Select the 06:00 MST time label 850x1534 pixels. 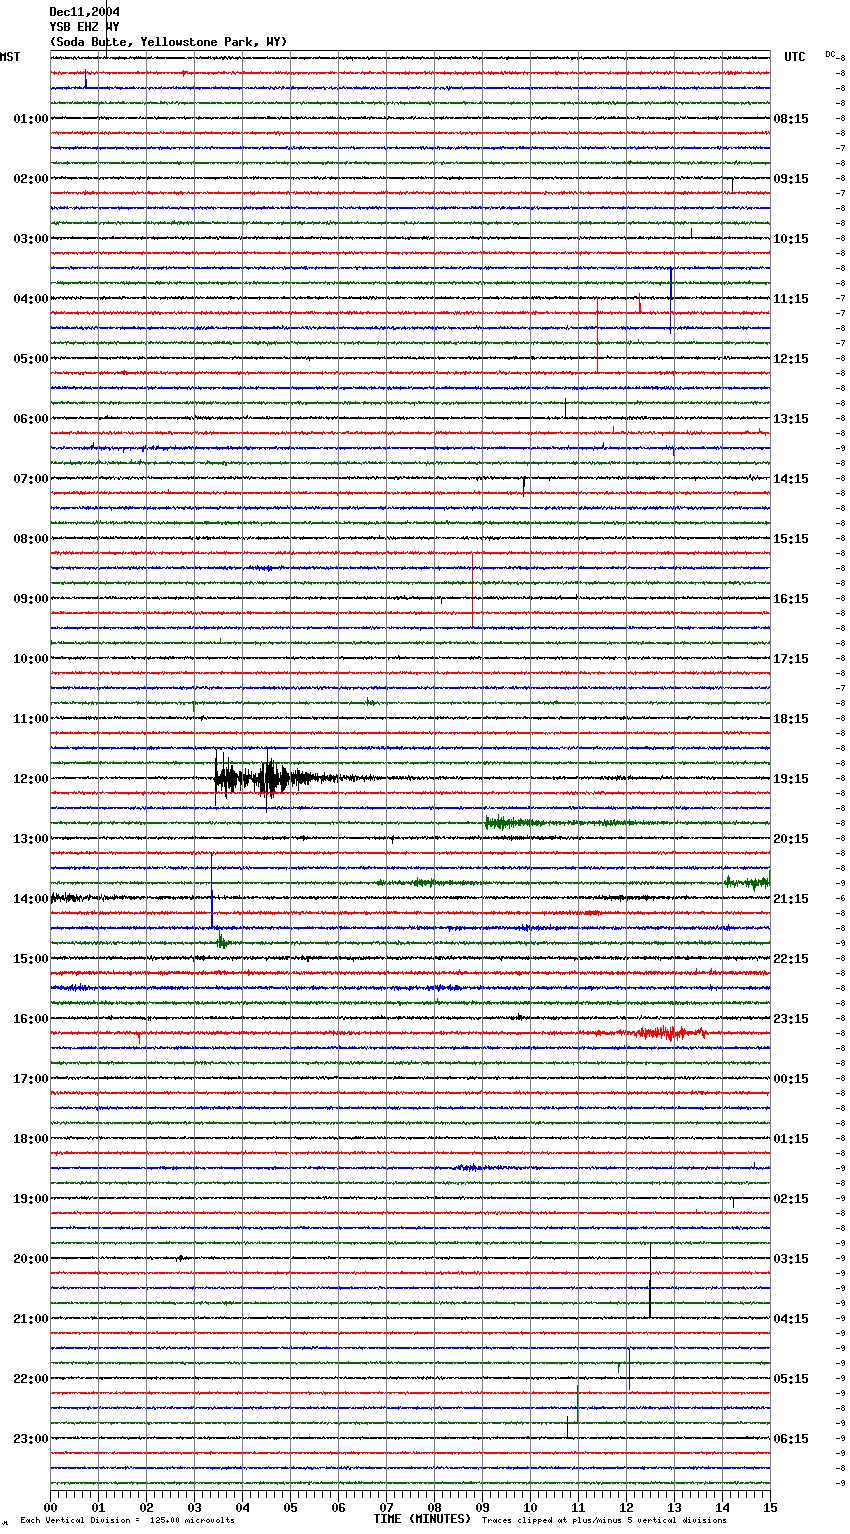click(31, 419)
